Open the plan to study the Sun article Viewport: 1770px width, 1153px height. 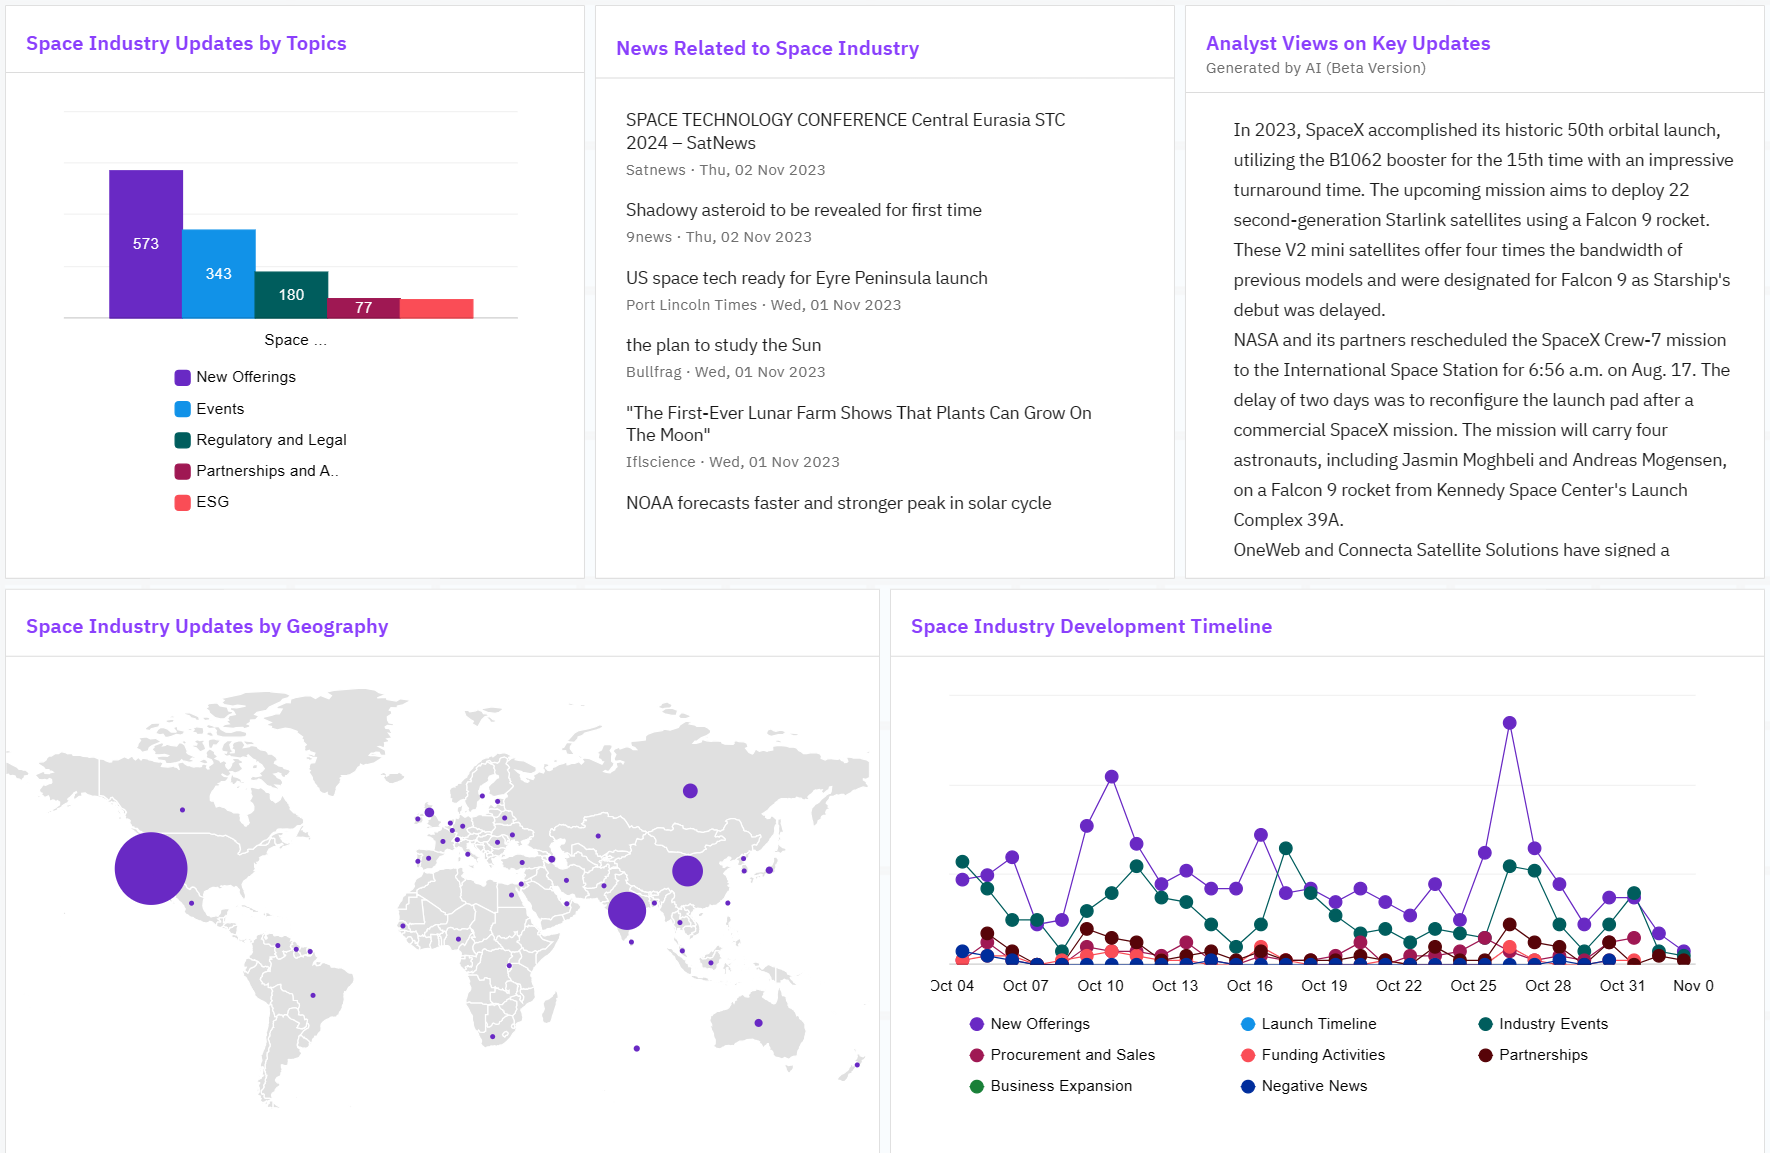click(724, 345)
